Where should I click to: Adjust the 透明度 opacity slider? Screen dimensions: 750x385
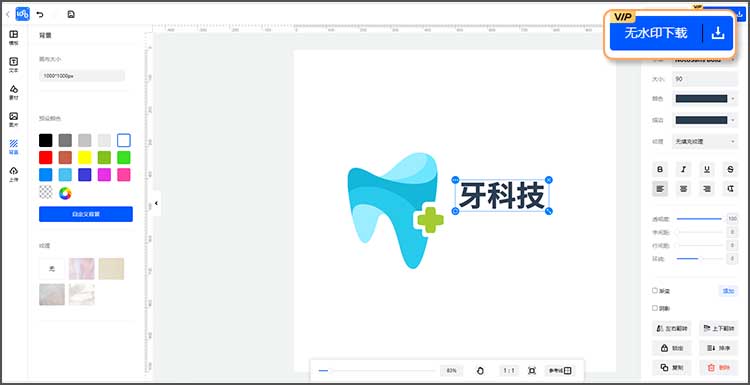click(x=699, y=219)
